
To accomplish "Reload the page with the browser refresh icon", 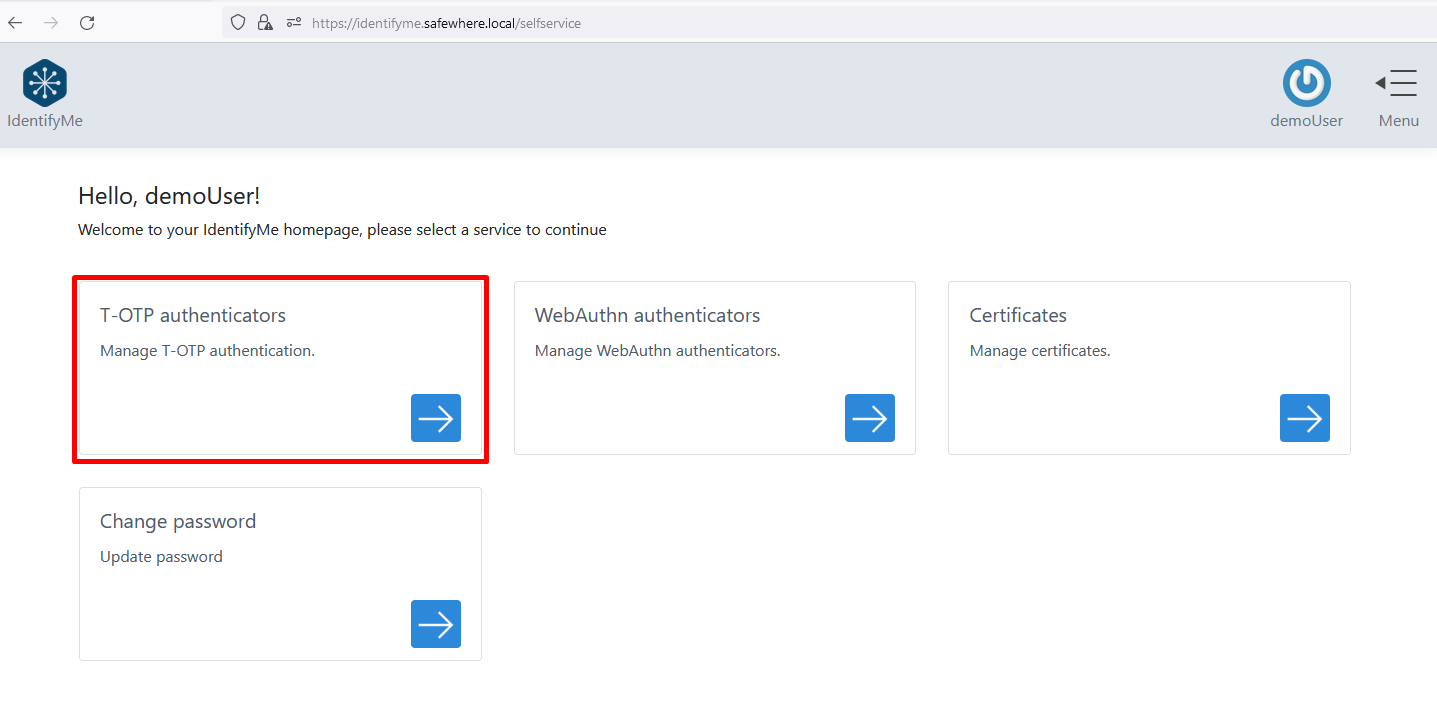I will coord(87,22).
